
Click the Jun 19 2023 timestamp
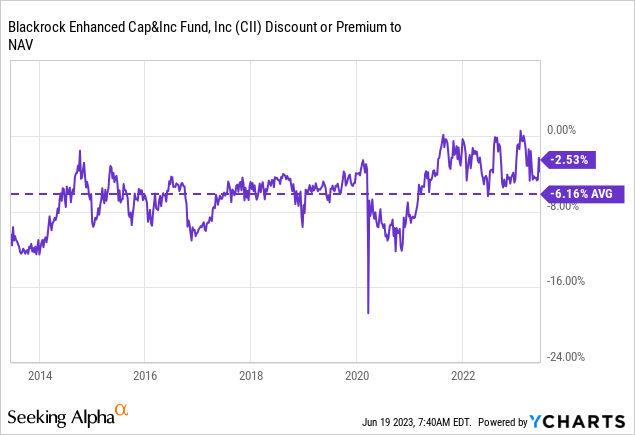[417, 422]
